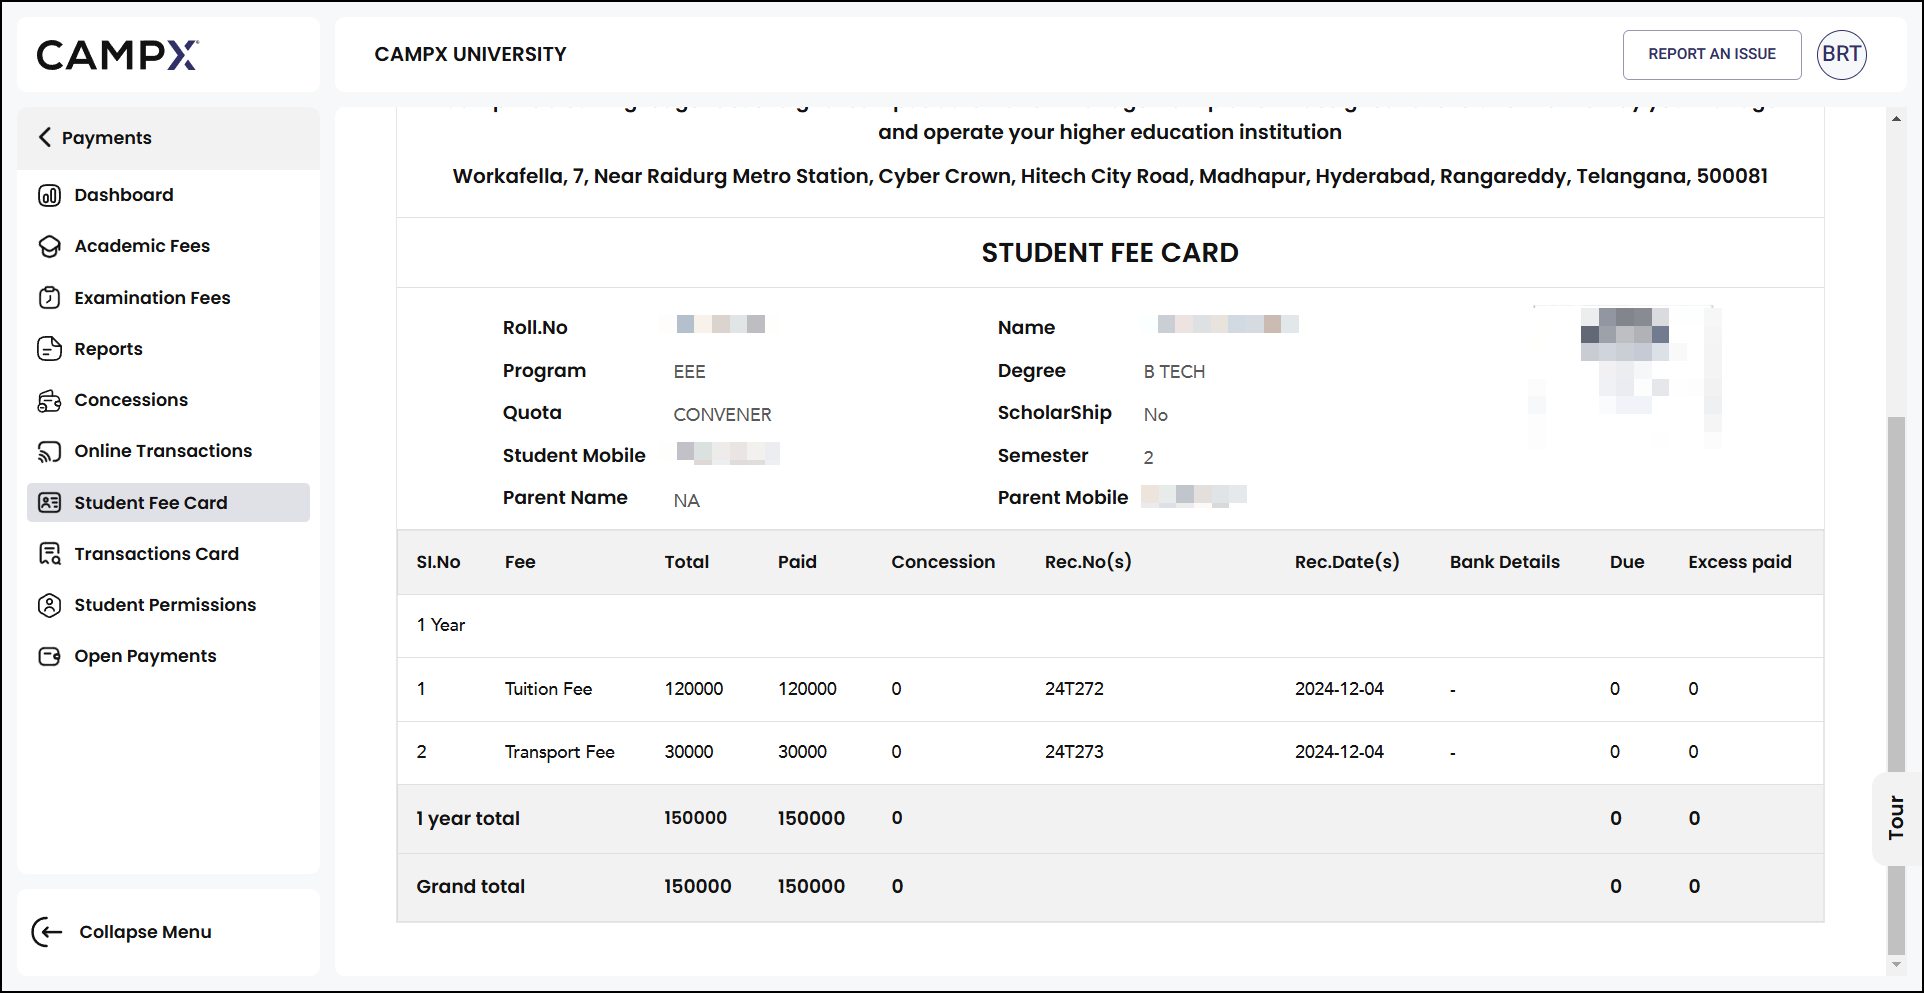
Task: Click the Examination Fees clipboard icon
Action: pos(49,298)
